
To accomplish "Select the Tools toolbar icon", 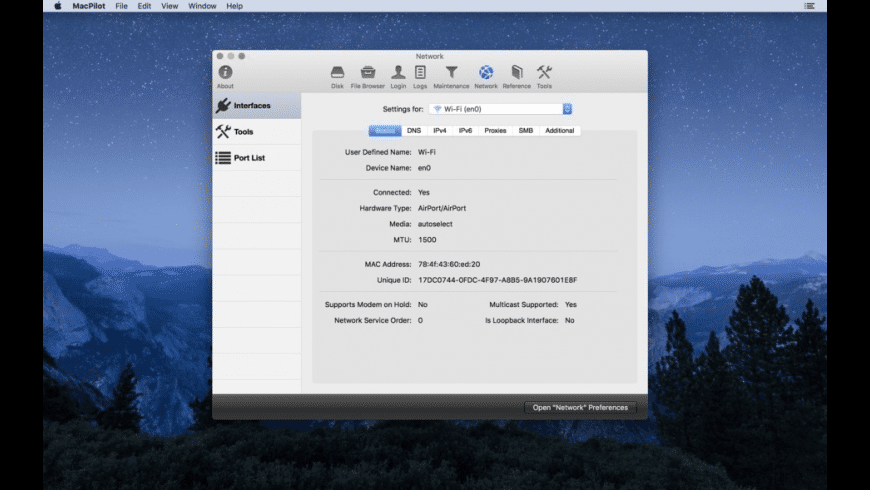I will click(544, 77).
